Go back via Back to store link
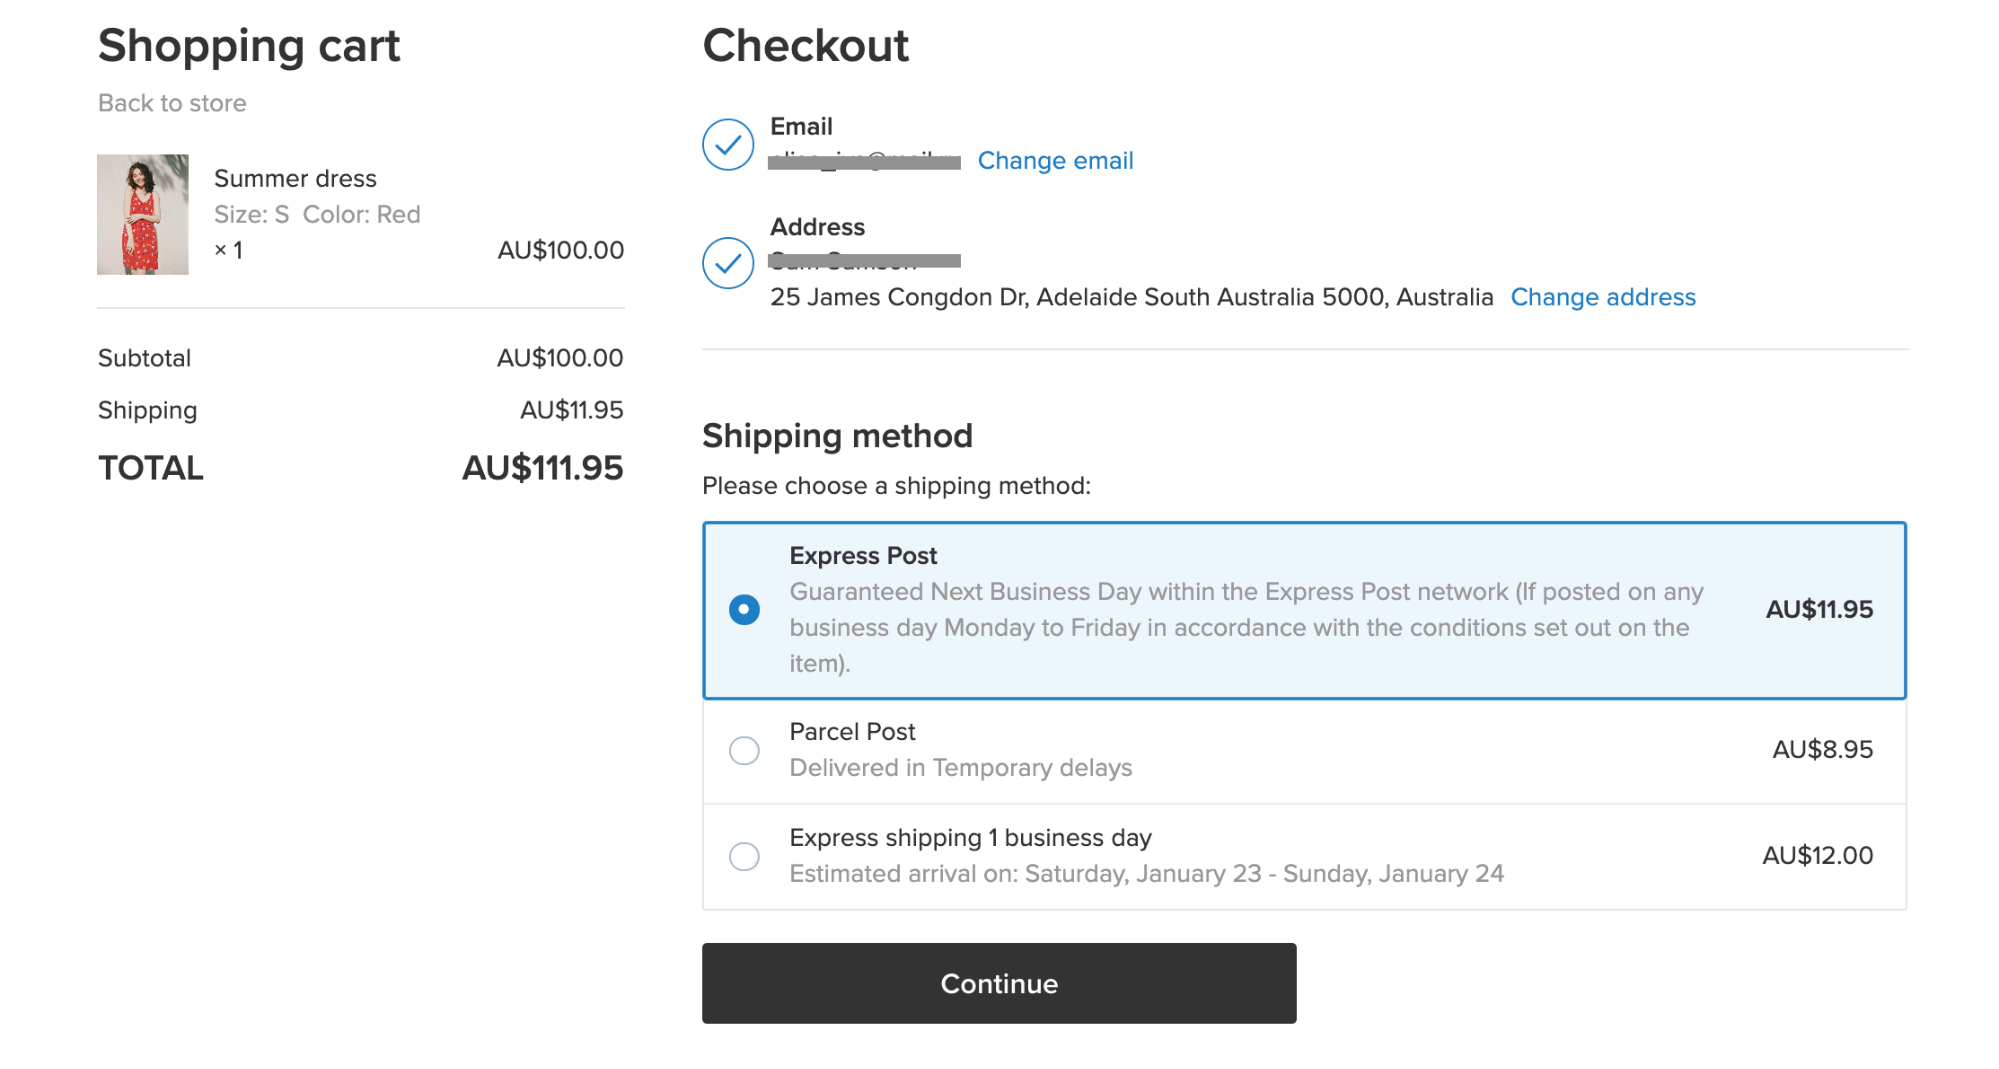This screenshot has height=1069, width=1999. 172,103
